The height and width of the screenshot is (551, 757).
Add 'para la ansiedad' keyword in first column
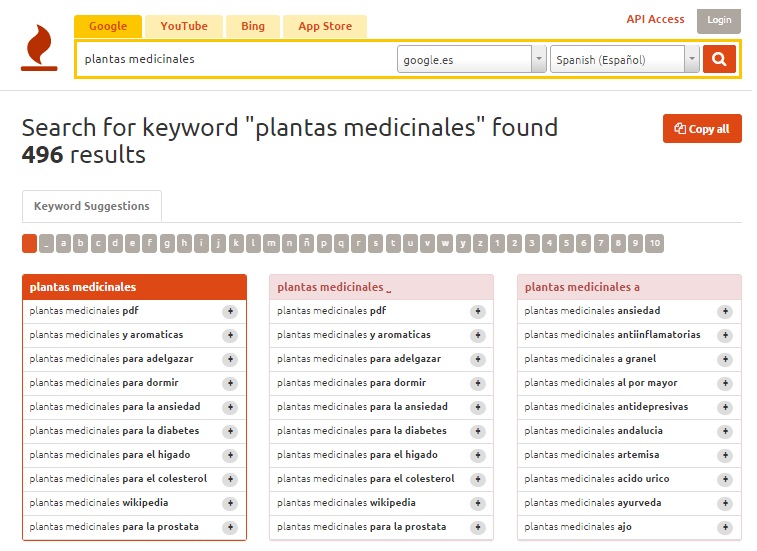tap(231, 408)
